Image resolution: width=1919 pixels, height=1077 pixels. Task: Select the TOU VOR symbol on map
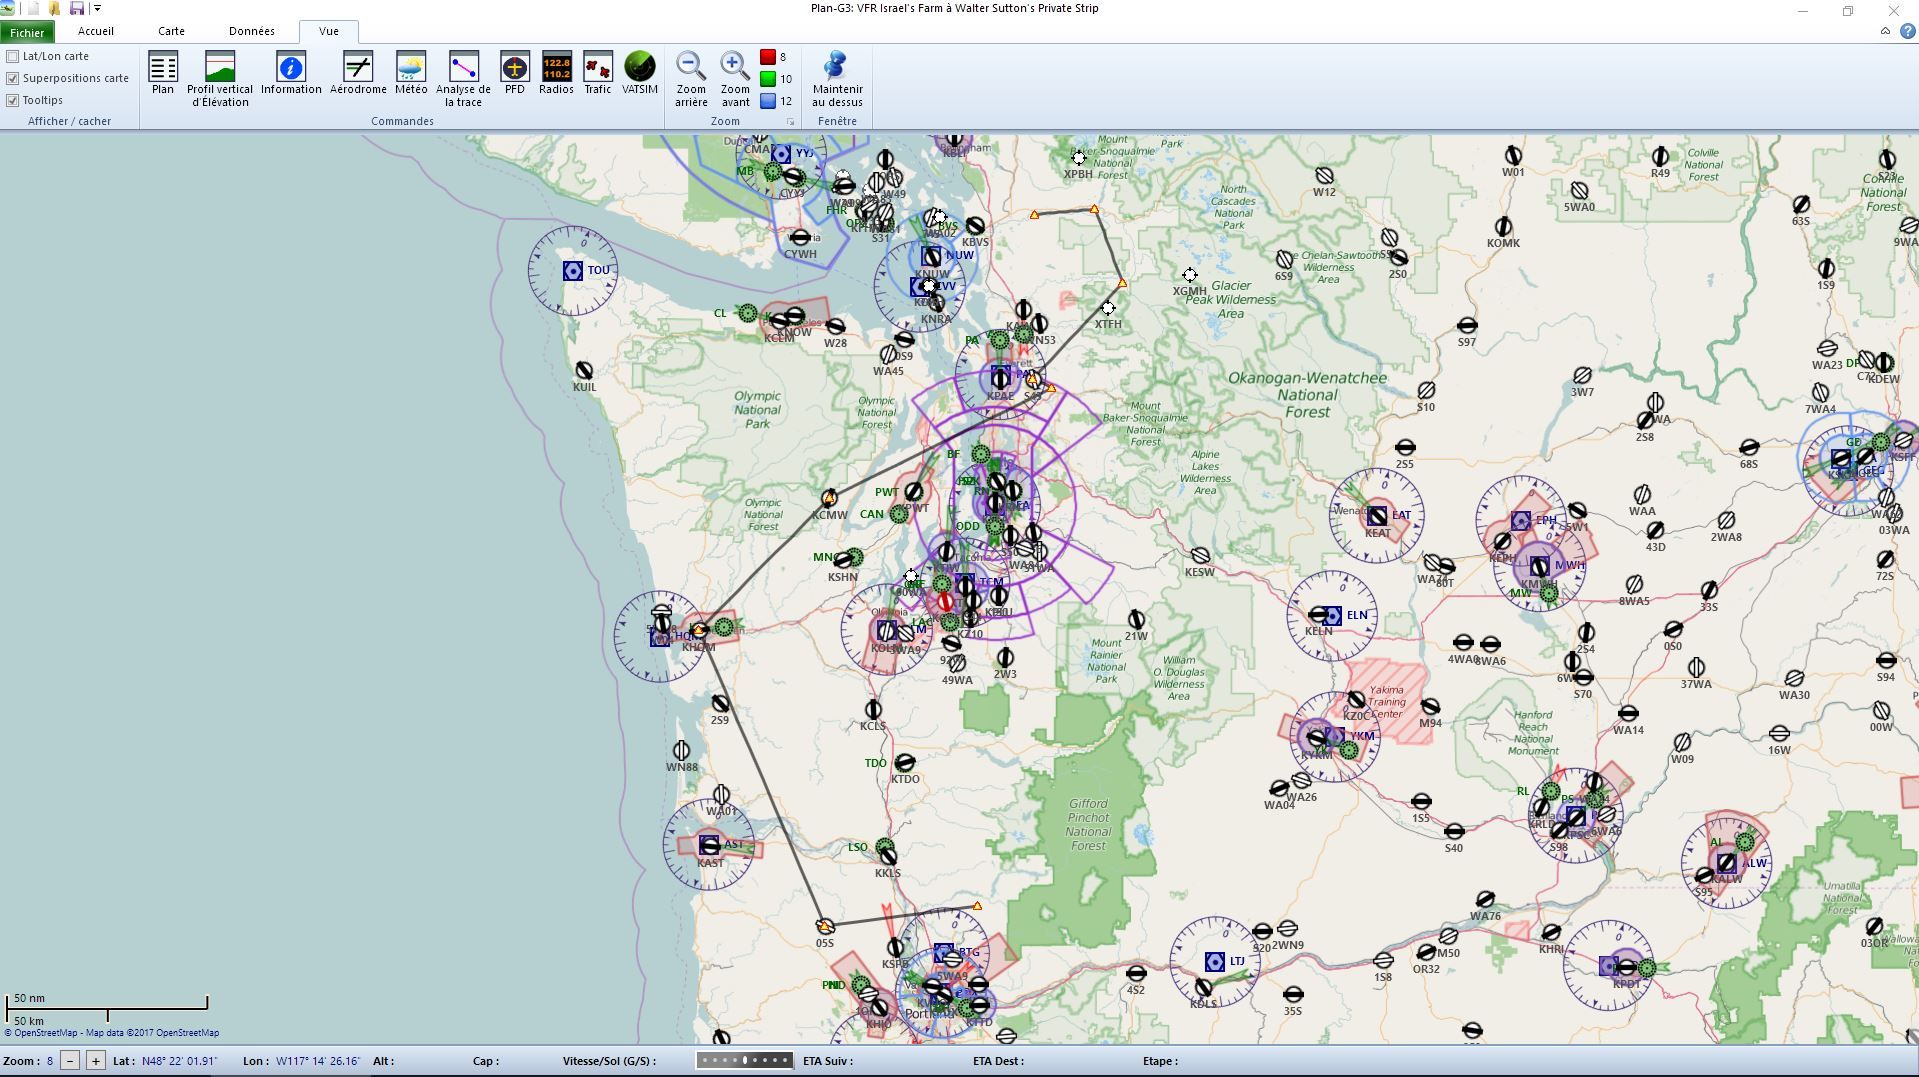[x=573, y=271]
